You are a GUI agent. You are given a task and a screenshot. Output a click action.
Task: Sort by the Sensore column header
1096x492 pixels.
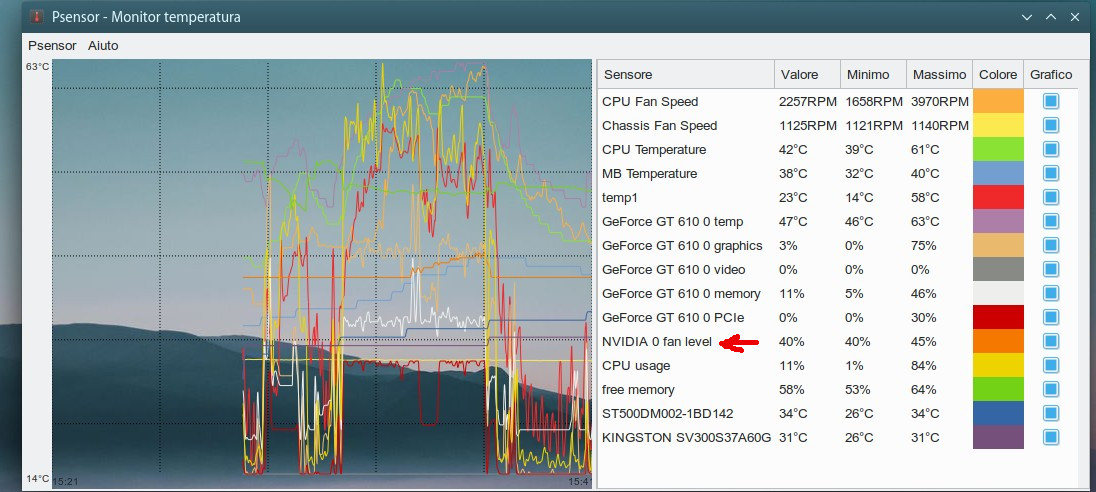click(x=686, y=74)
